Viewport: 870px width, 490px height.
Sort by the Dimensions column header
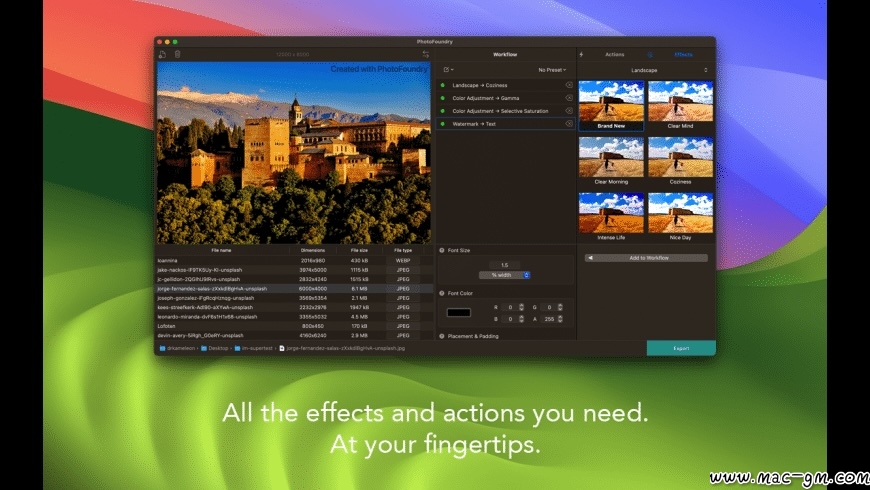pos(312,250)
